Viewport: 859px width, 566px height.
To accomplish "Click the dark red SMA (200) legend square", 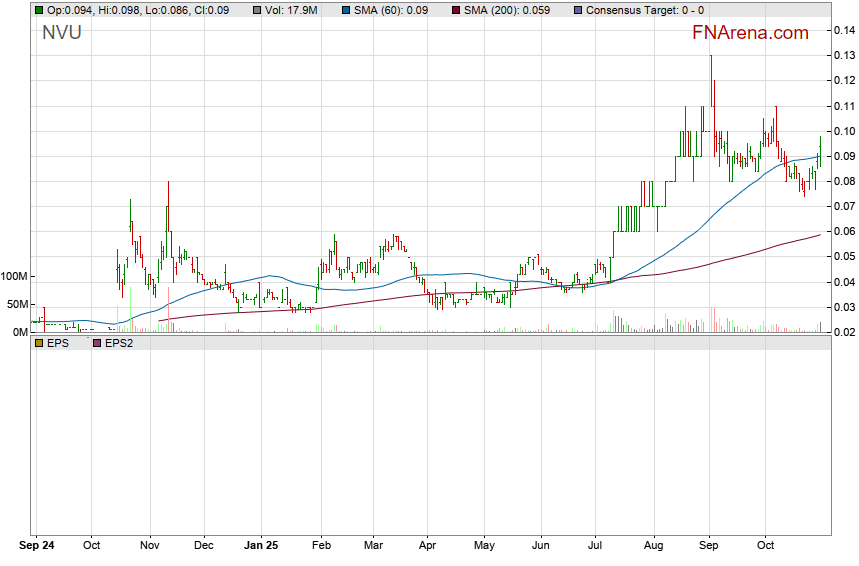I will (x=457, y=10).
